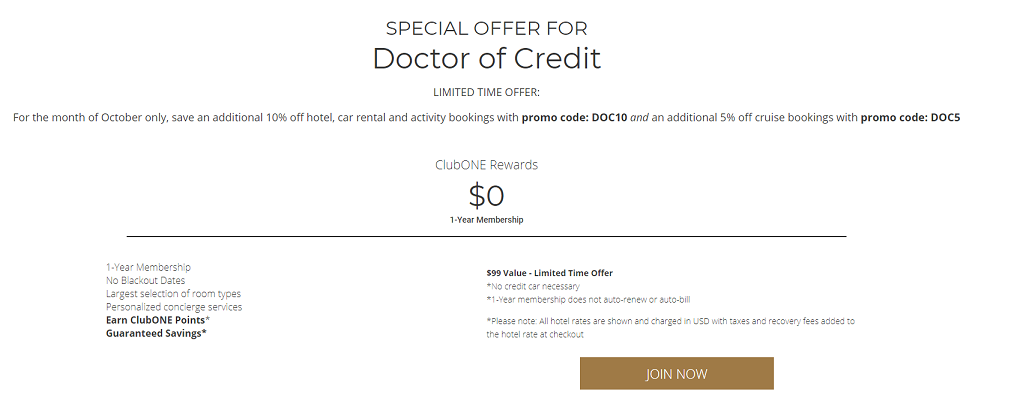Viewport: 1017px width, 401px height.
Task: Click the bold "Earn ClubONE Points*" text
Action: [x=158, y=320]
